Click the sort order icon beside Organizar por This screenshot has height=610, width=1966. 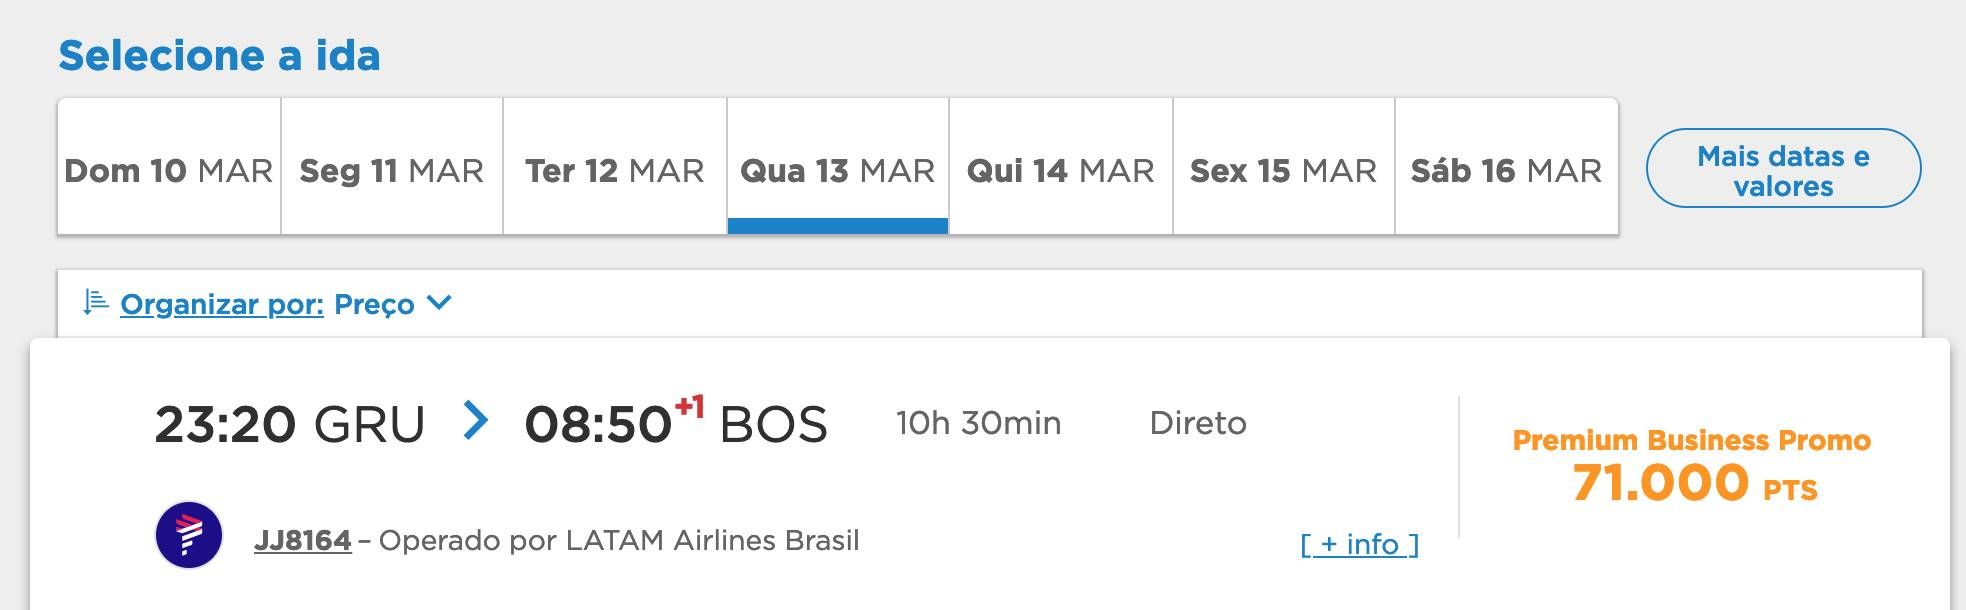pos(95,302)
